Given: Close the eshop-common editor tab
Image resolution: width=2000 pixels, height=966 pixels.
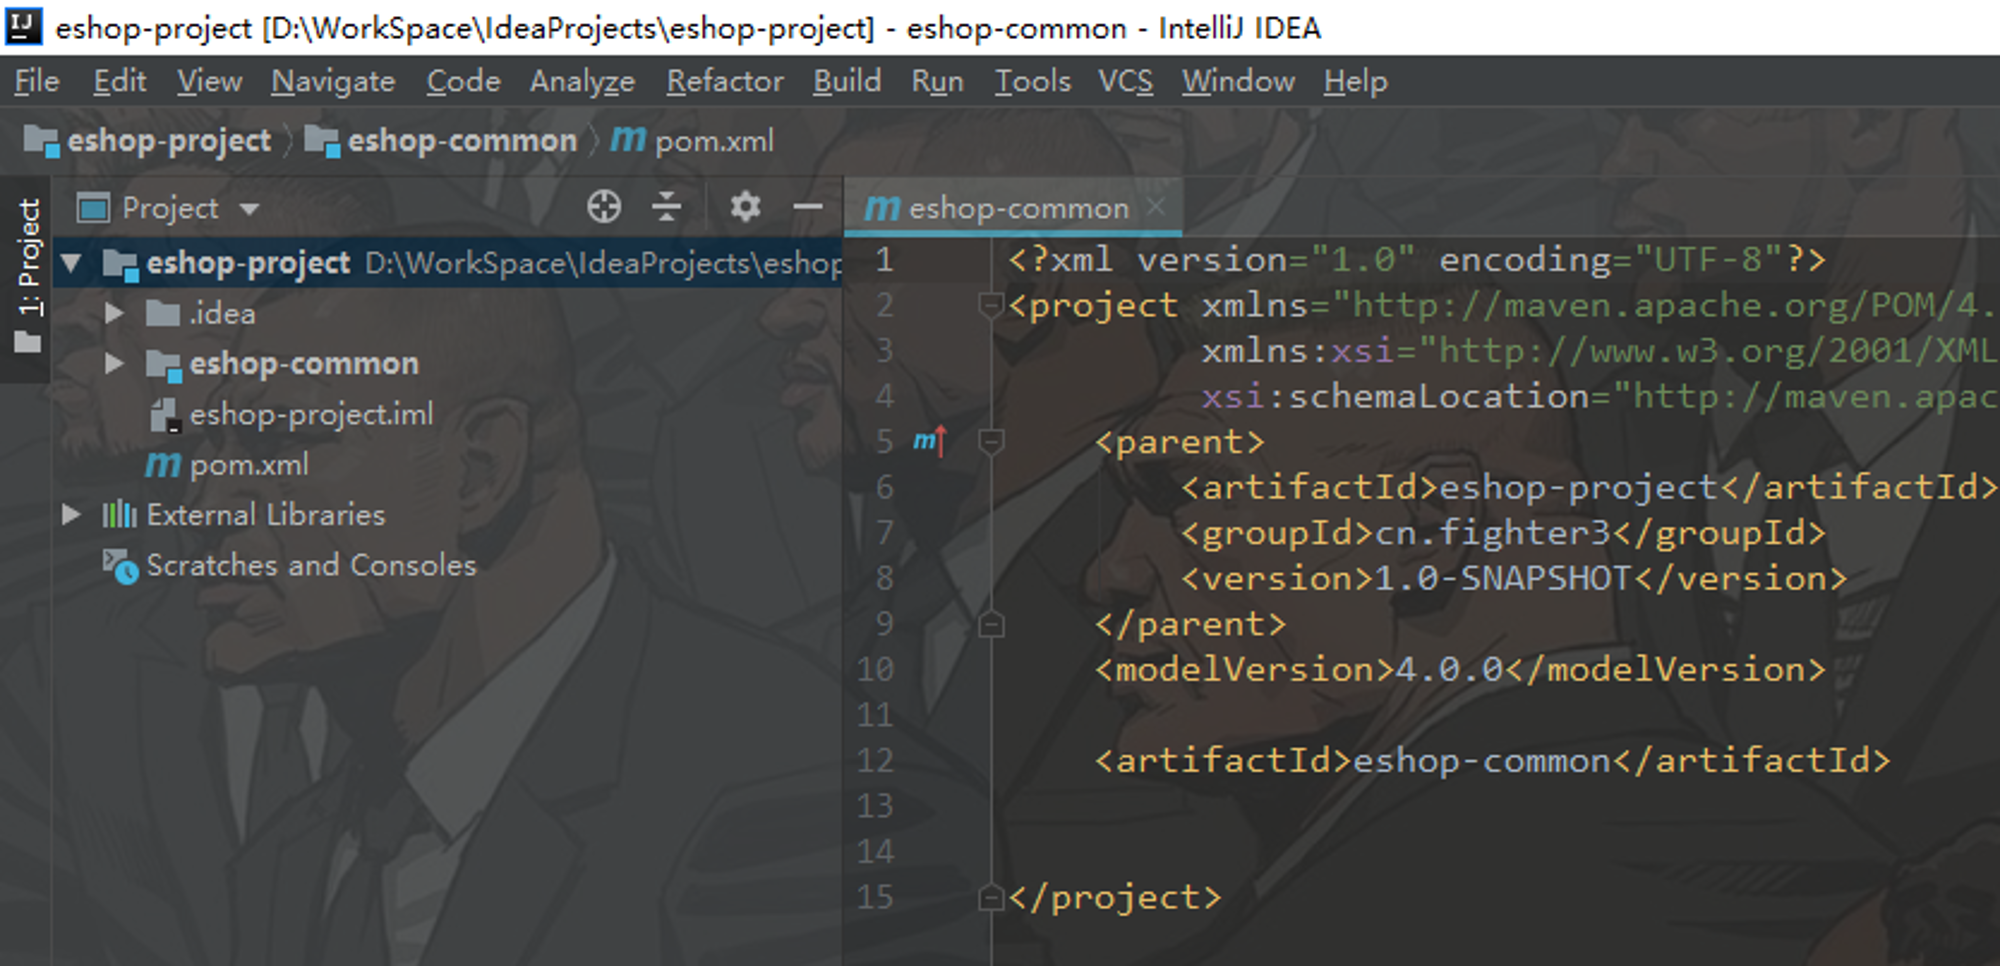Looking at the screenshot, I should [x=1156, y=207].
